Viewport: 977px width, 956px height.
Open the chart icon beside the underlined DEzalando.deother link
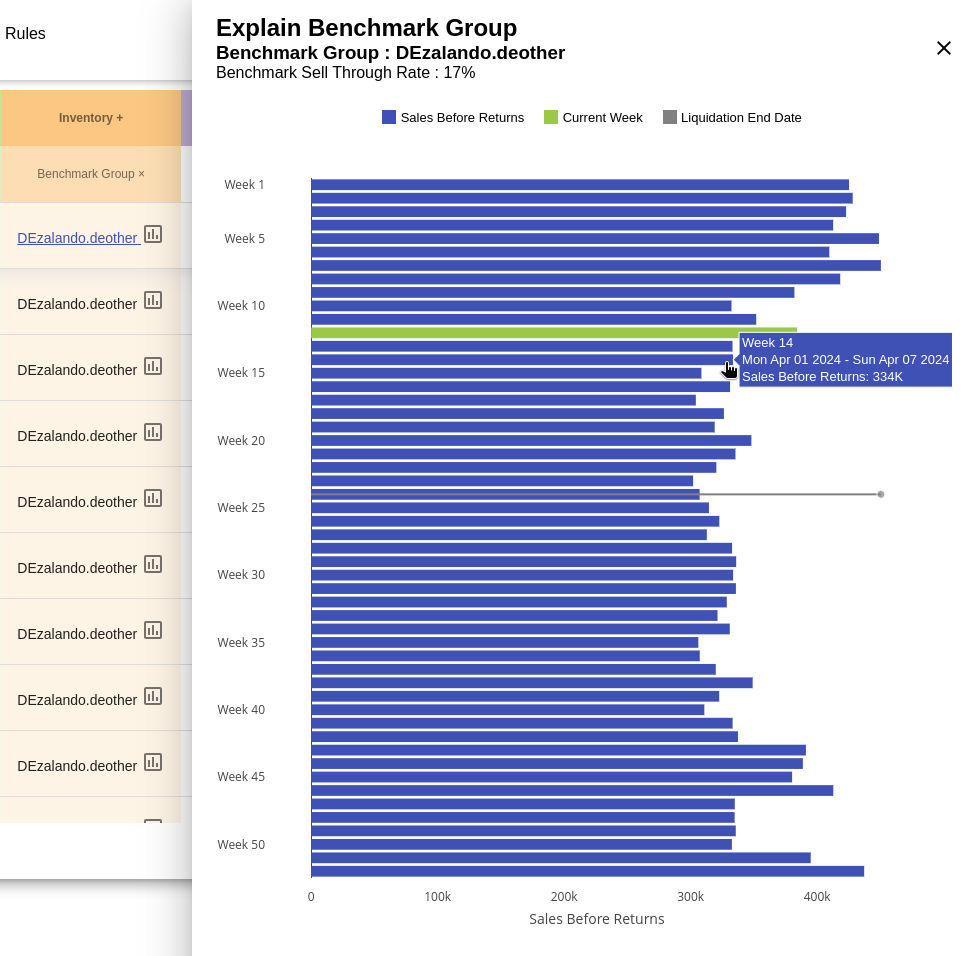pos(153,234)
